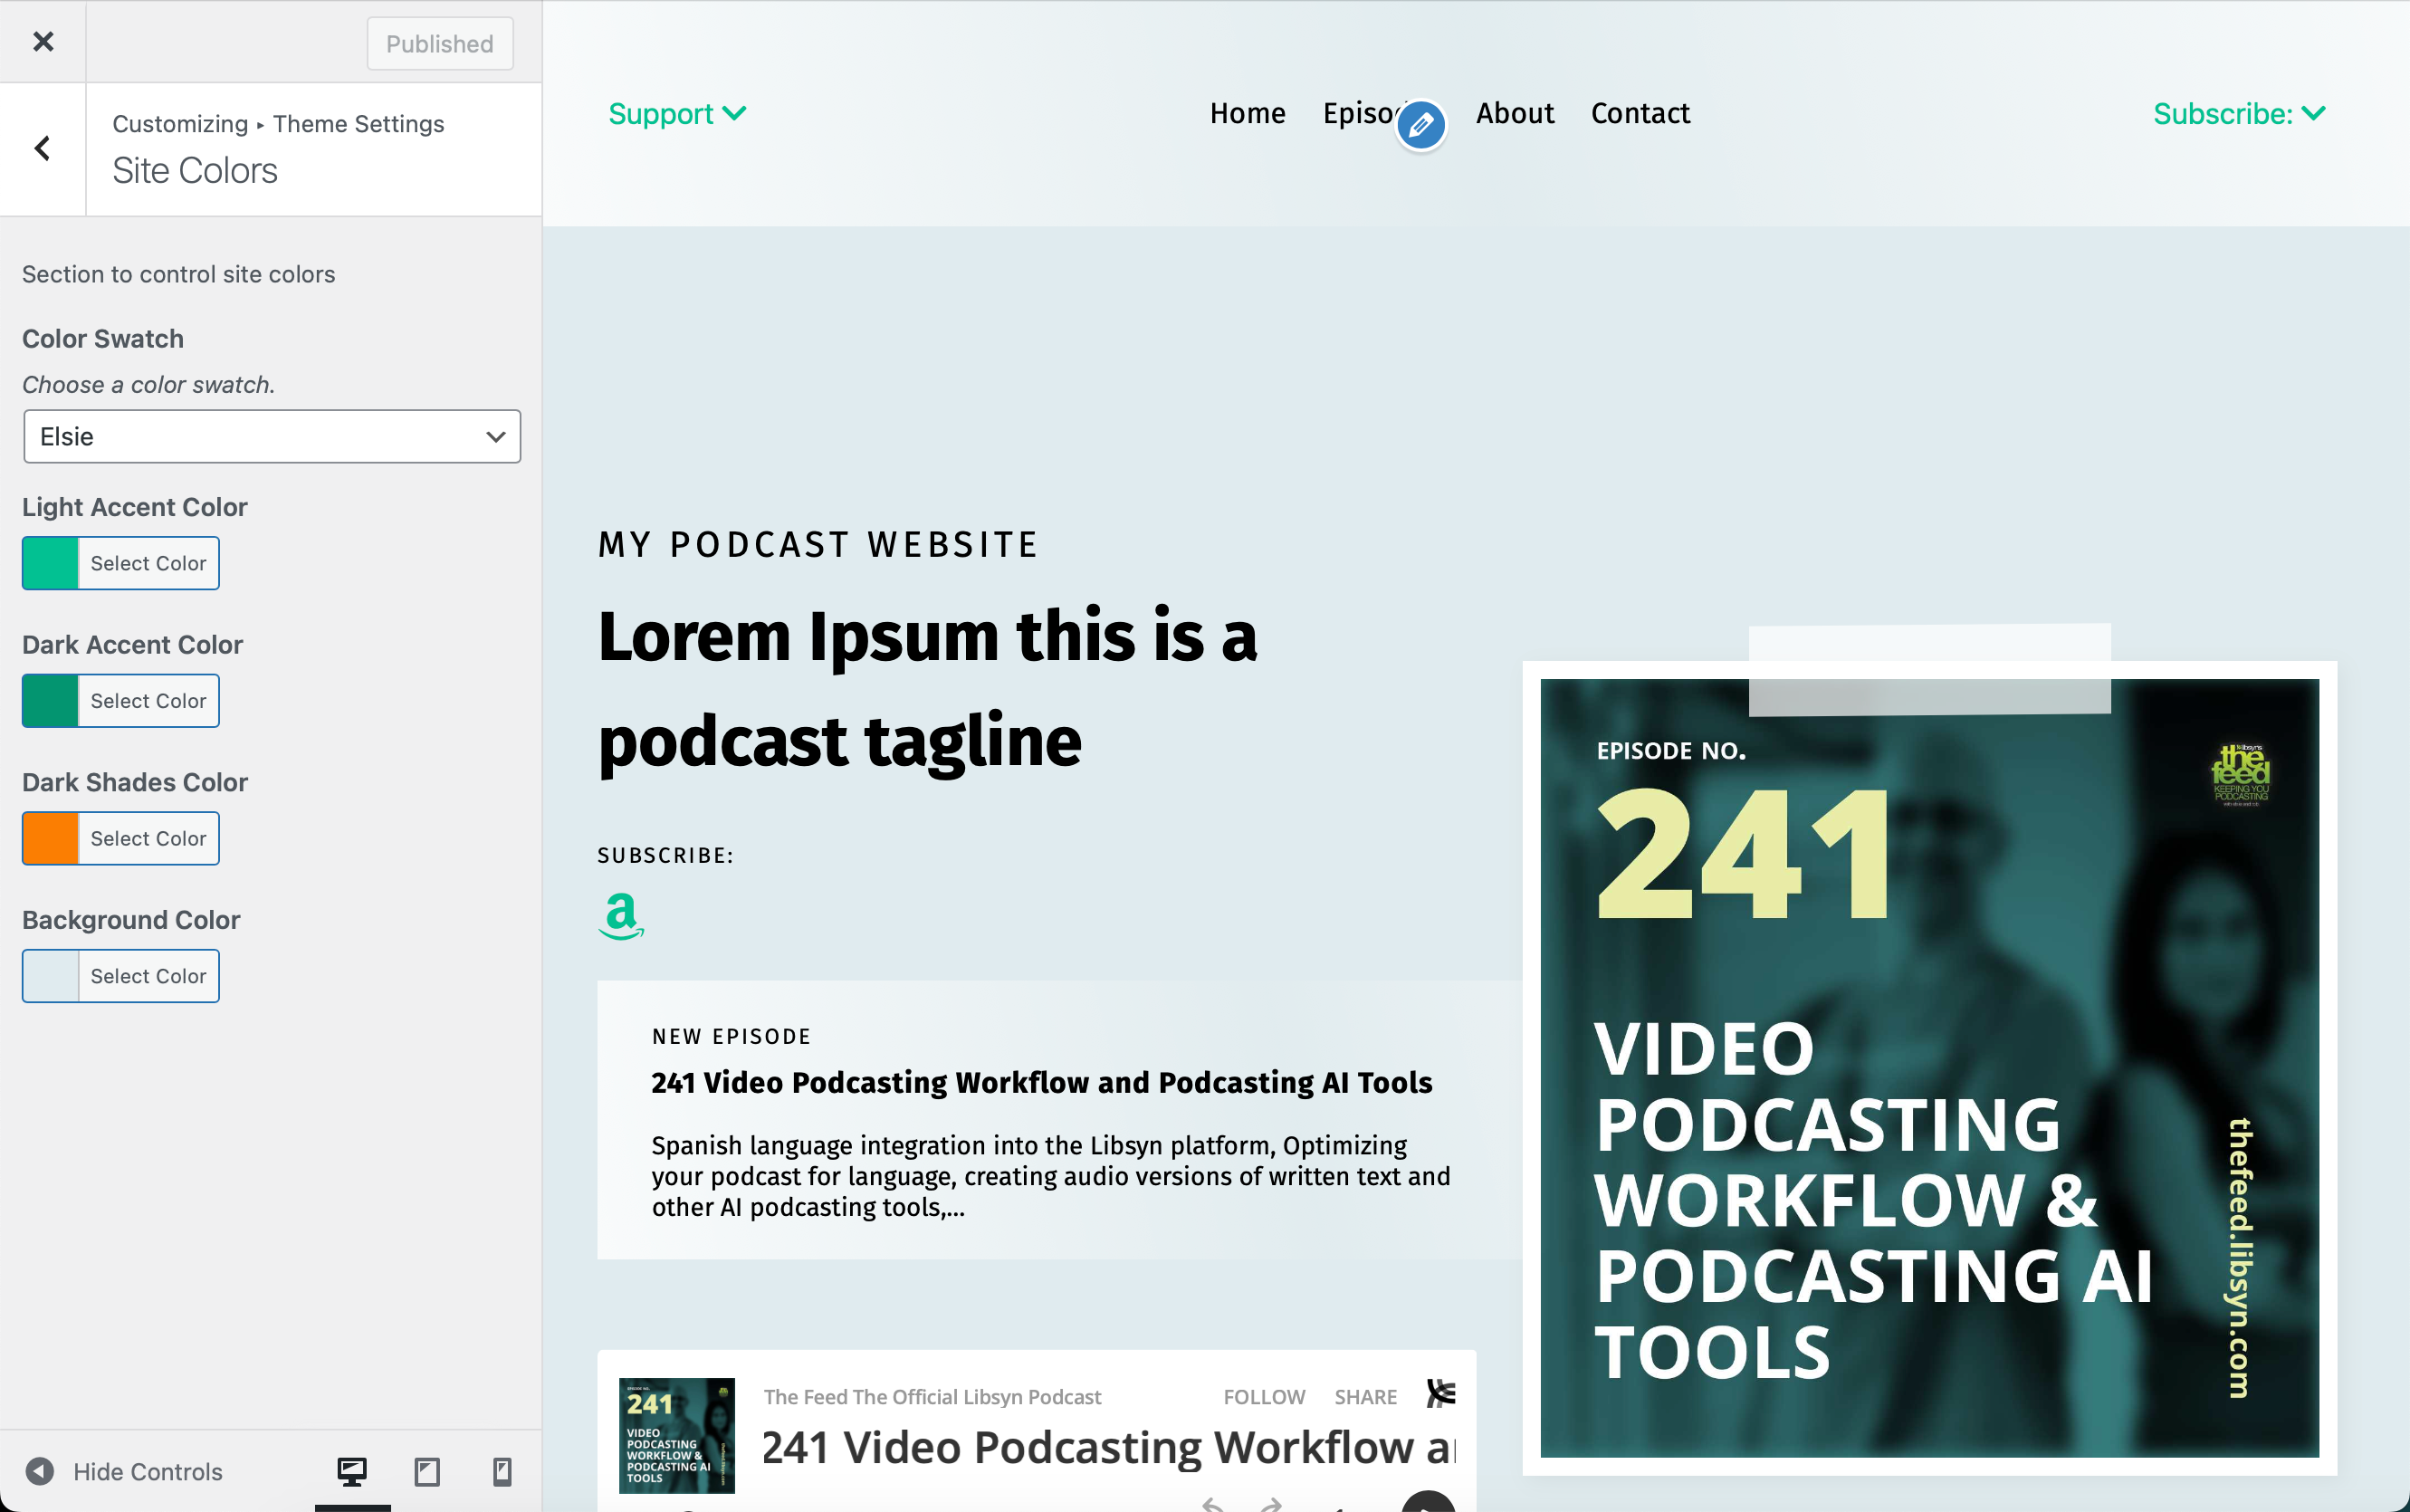The height and width of the screenshot is (1512, 2410).
Task: Click the blue pencil edit shortcut in navigation
Action: (x=1421, y=126)
